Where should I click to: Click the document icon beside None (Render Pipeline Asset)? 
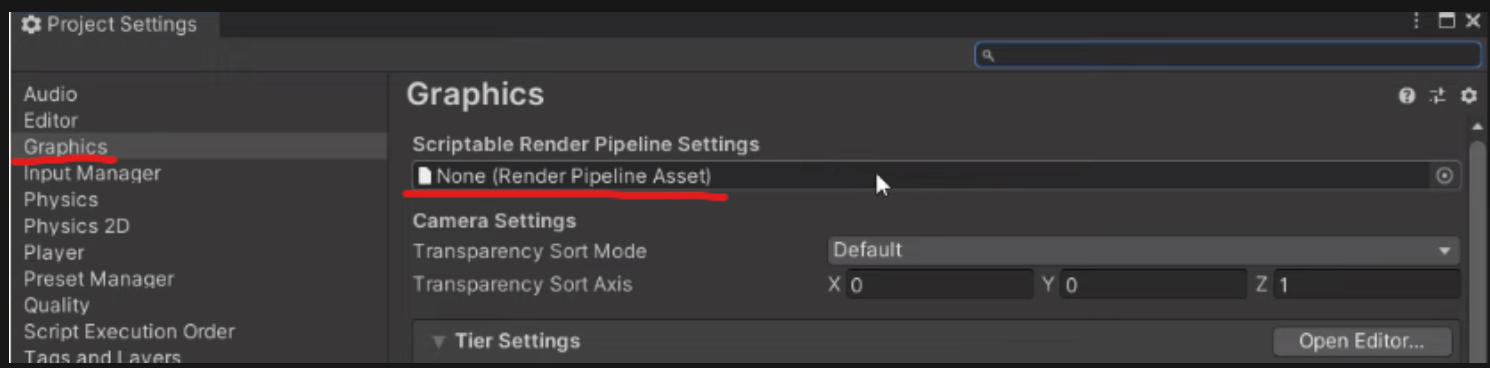tap(425, 176)
